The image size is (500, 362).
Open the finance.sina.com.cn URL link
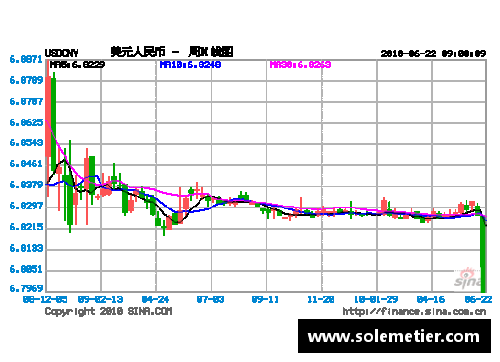[414, 311]
